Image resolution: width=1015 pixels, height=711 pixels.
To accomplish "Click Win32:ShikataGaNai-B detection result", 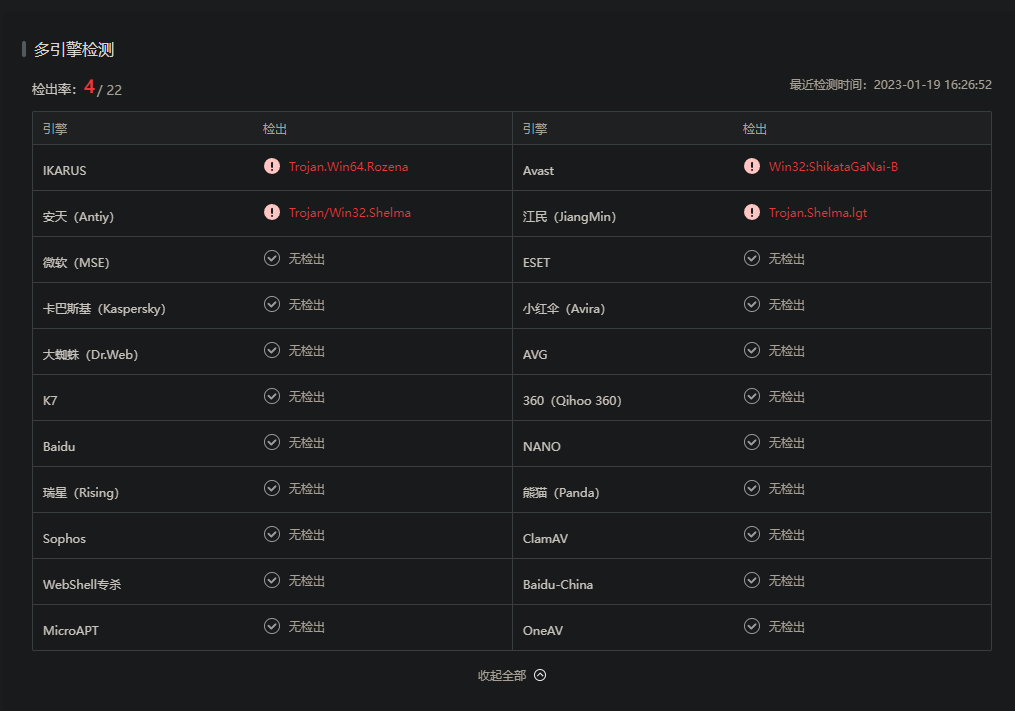I will (833, 167).
